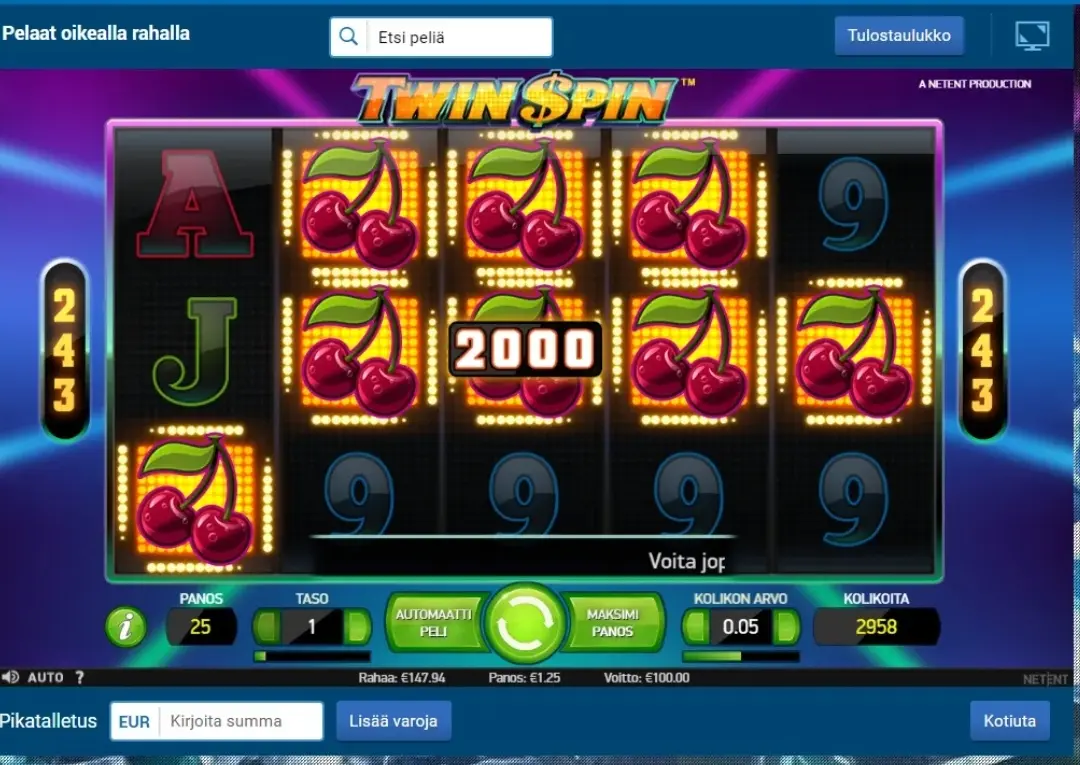Click the Taso level slider bar
This screenshot has width=1080, height=765.
point(312,656)
